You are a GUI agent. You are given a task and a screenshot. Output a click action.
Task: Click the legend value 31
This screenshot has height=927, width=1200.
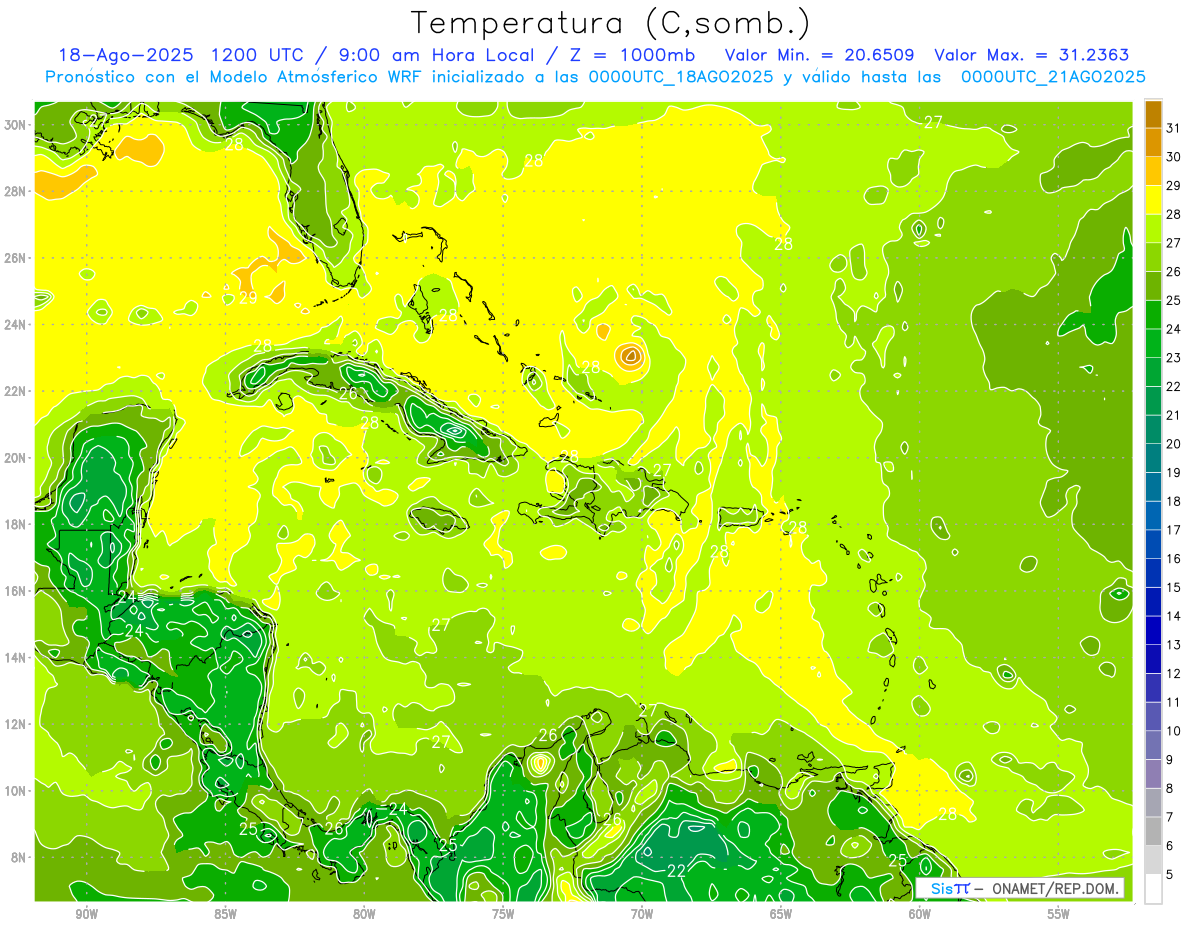pyautogui.click(x=1174, y=128)
